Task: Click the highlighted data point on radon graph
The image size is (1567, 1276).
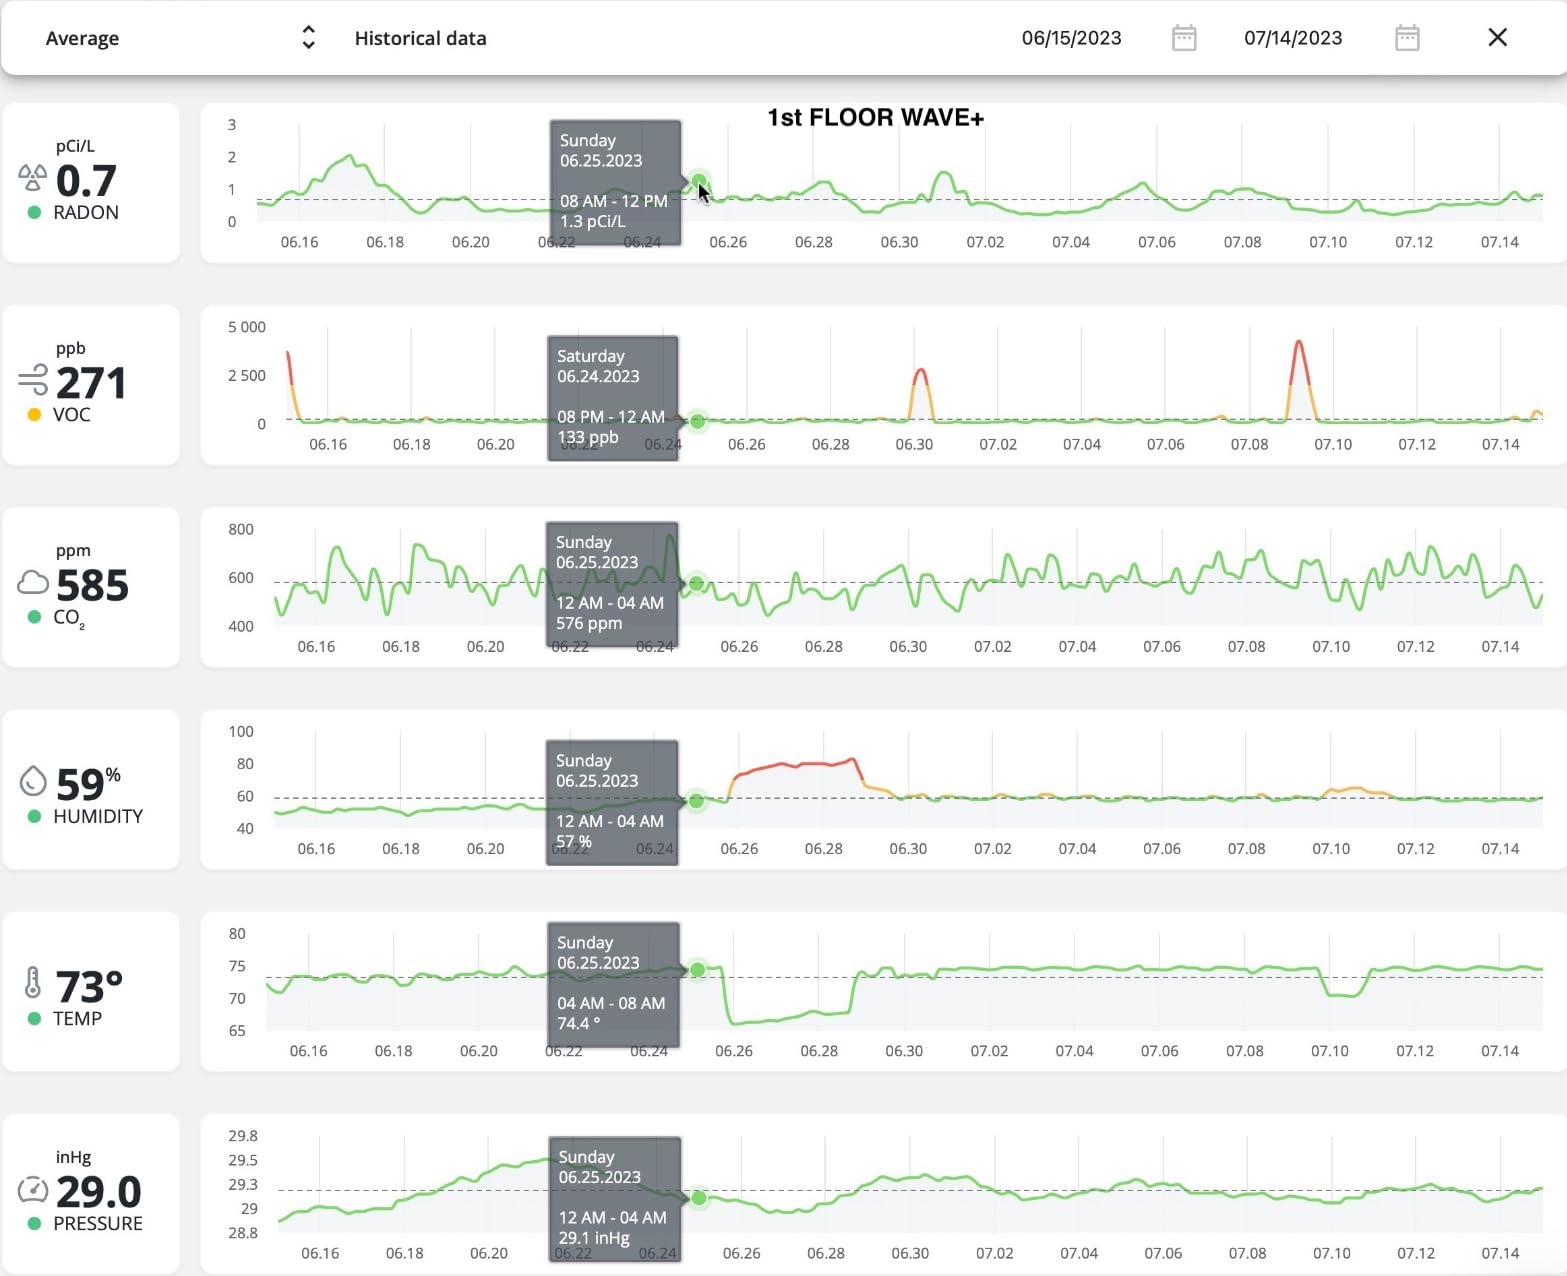Action: (x=699, y=181)
